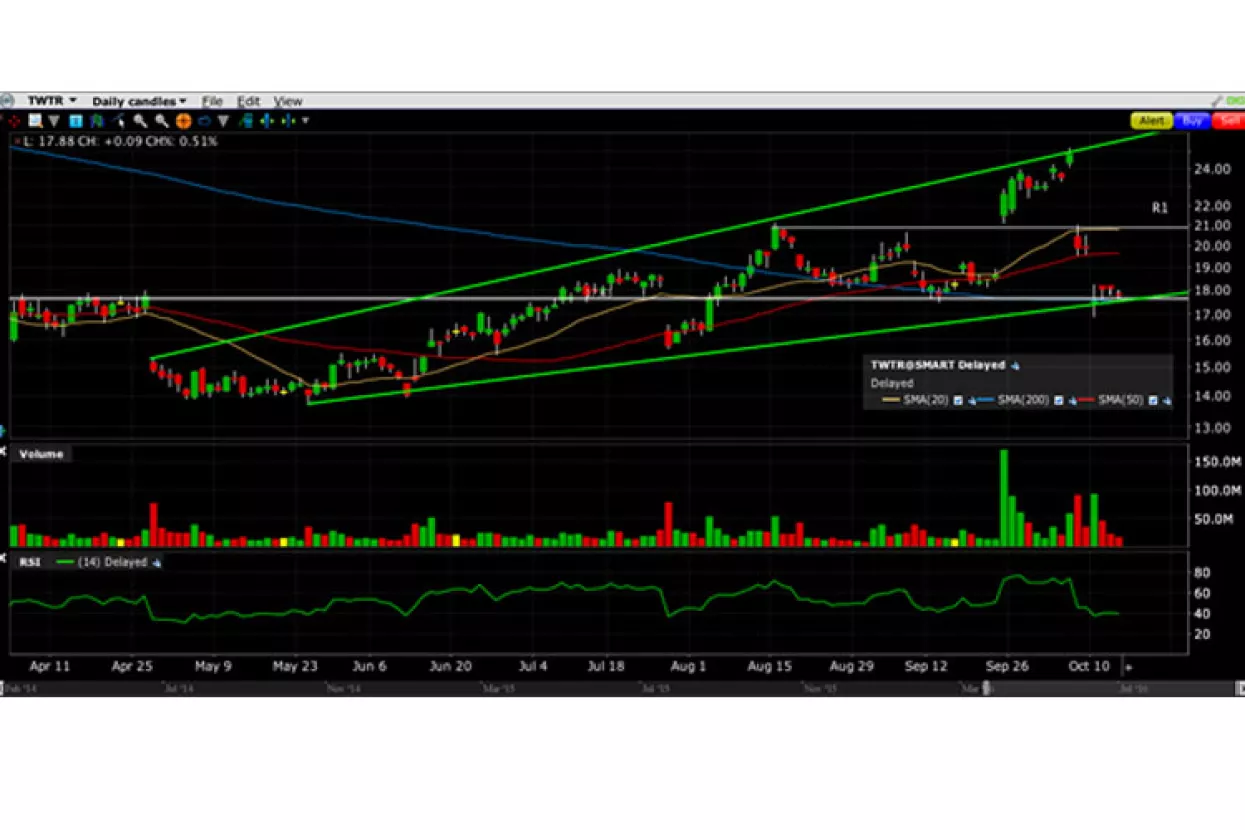This screenshot has height=830, width=1245.
Task: Click the plus sign right of date axis
Action: (1128, 666)
